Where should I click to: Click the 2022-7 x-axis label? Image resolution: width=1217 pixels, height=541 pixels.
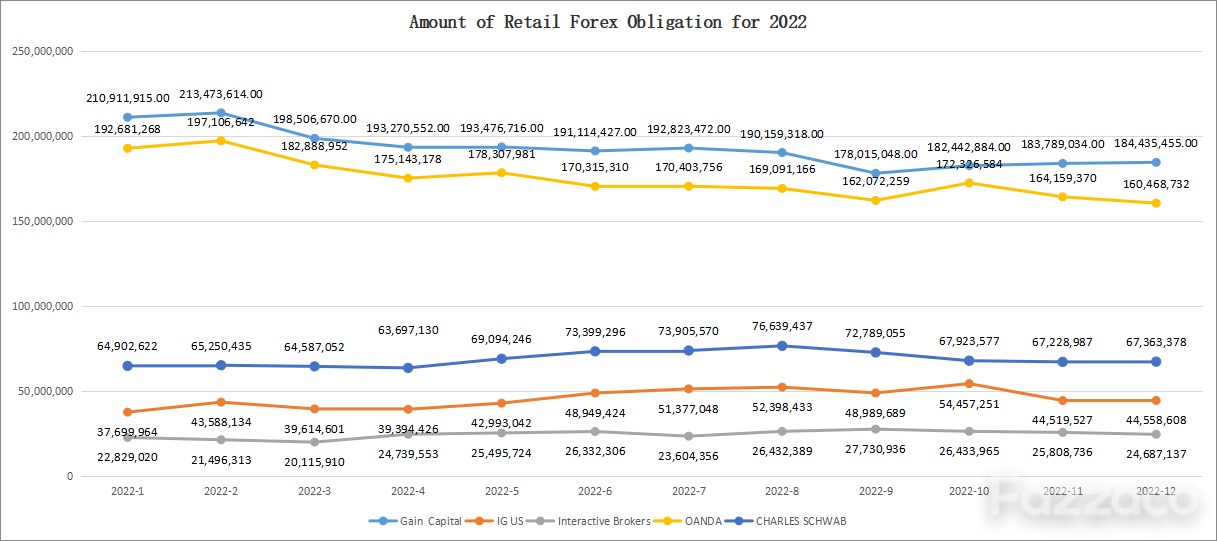coord(689,491)
